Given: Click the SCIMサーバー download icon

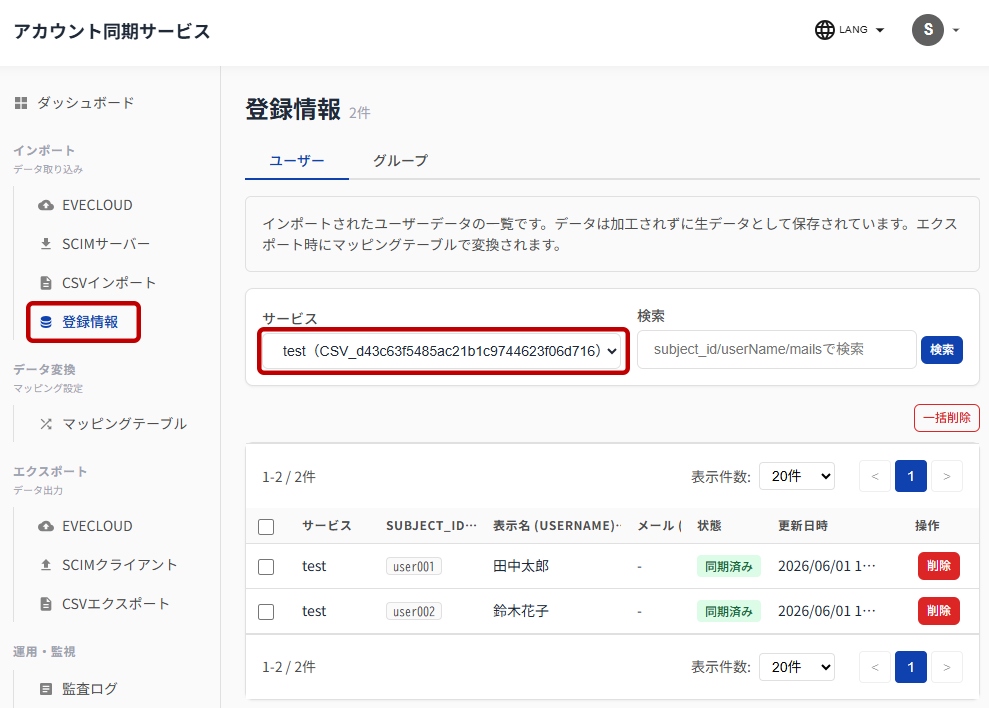Looking at the screenshot, I should click(46, 244).
